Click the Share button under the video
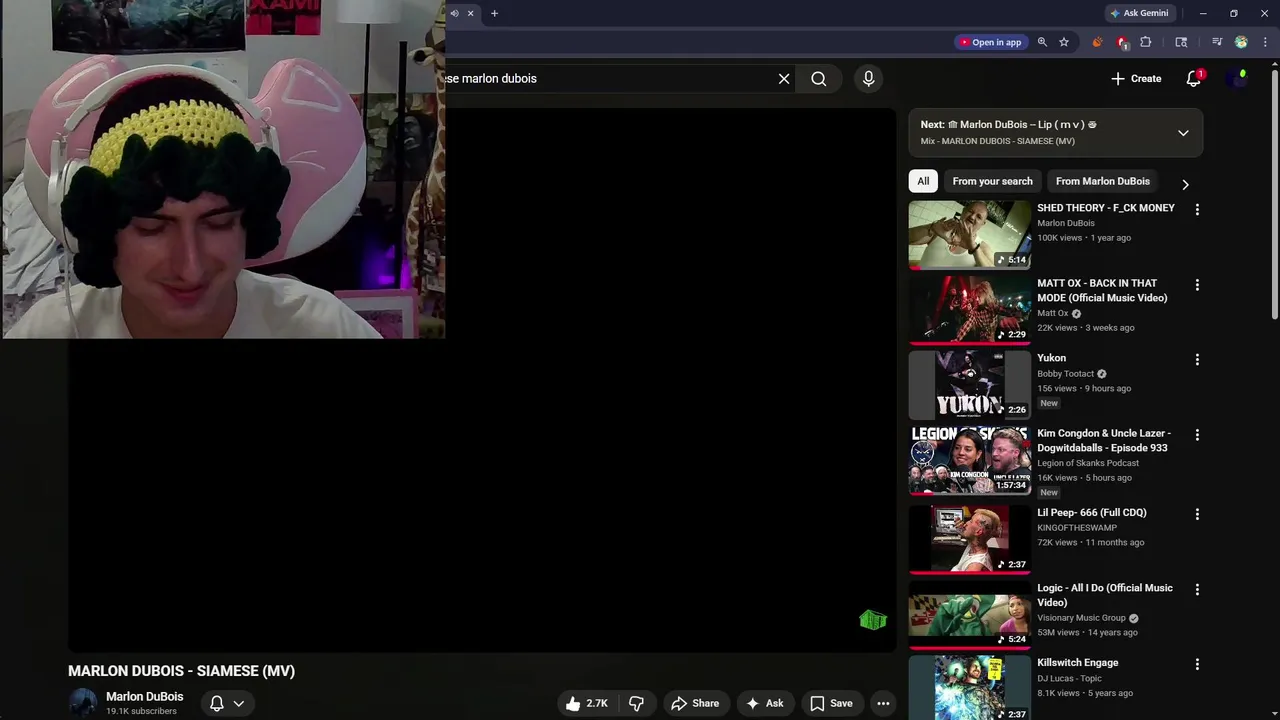Screen dimensions: 1280x720 point(695,704)
